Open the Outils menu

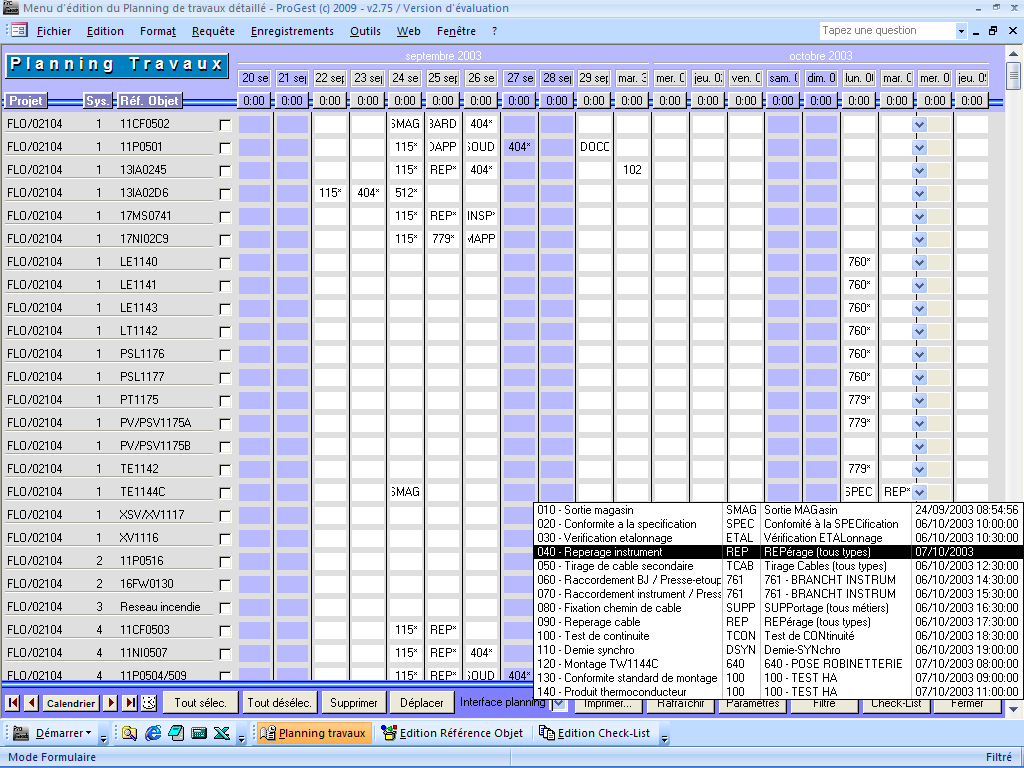click(x=365, y=31)
